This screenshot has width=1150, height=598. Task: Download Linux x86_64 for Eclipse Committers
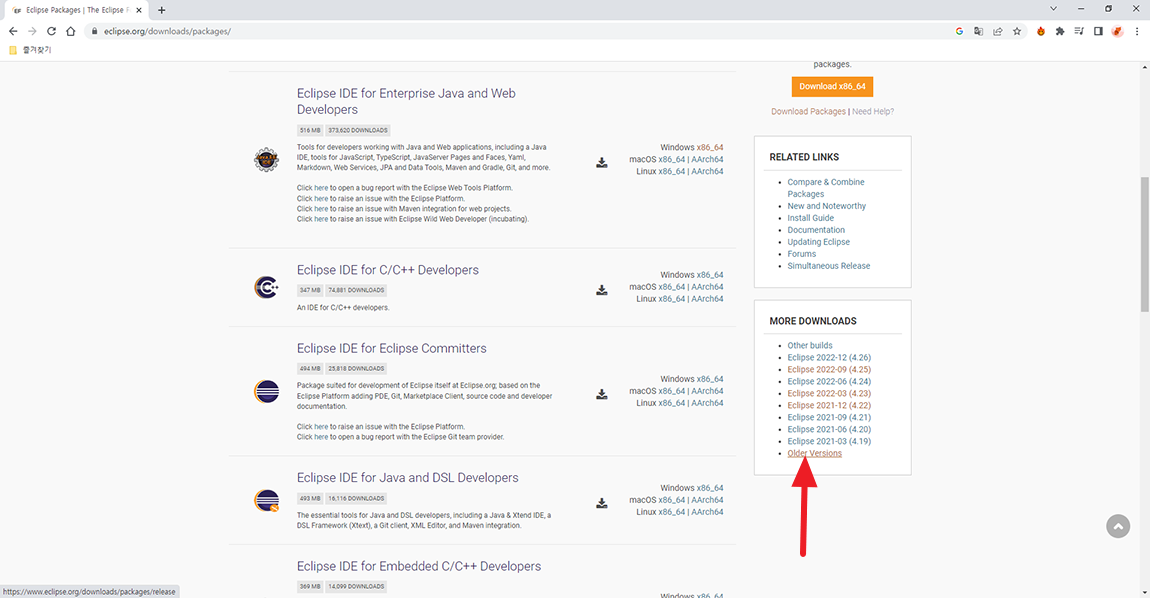(672, 403)
